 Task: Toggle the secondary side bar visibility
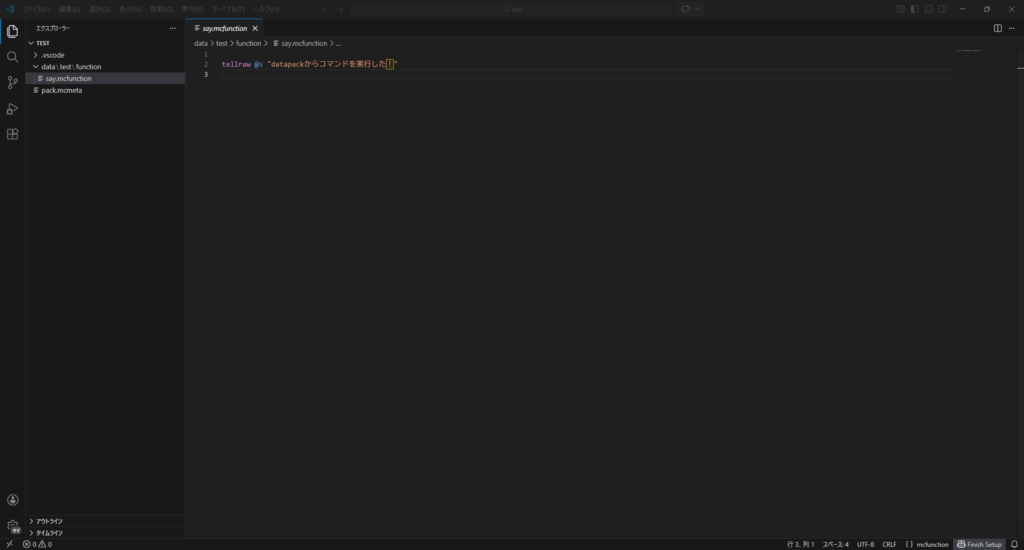[942, 9]
